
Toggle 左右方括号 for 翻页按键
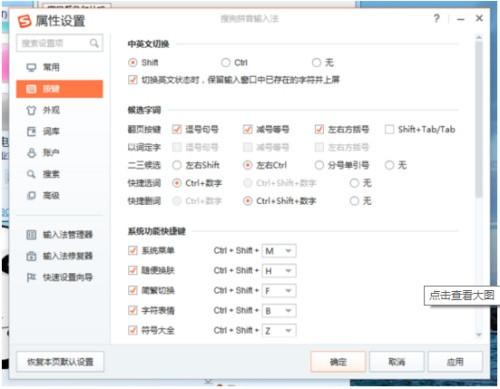click(x=319, y=129)
